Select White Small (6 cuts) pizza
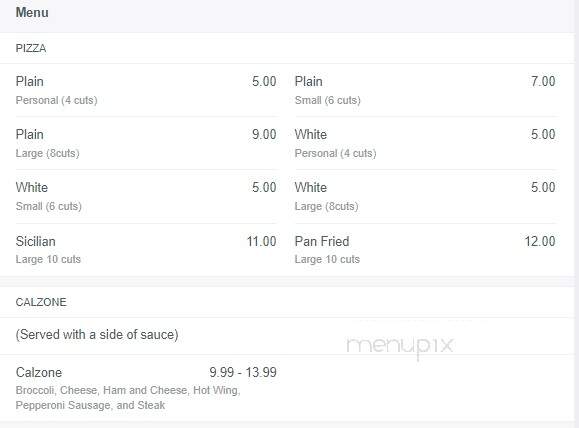 tap(146, 196)
